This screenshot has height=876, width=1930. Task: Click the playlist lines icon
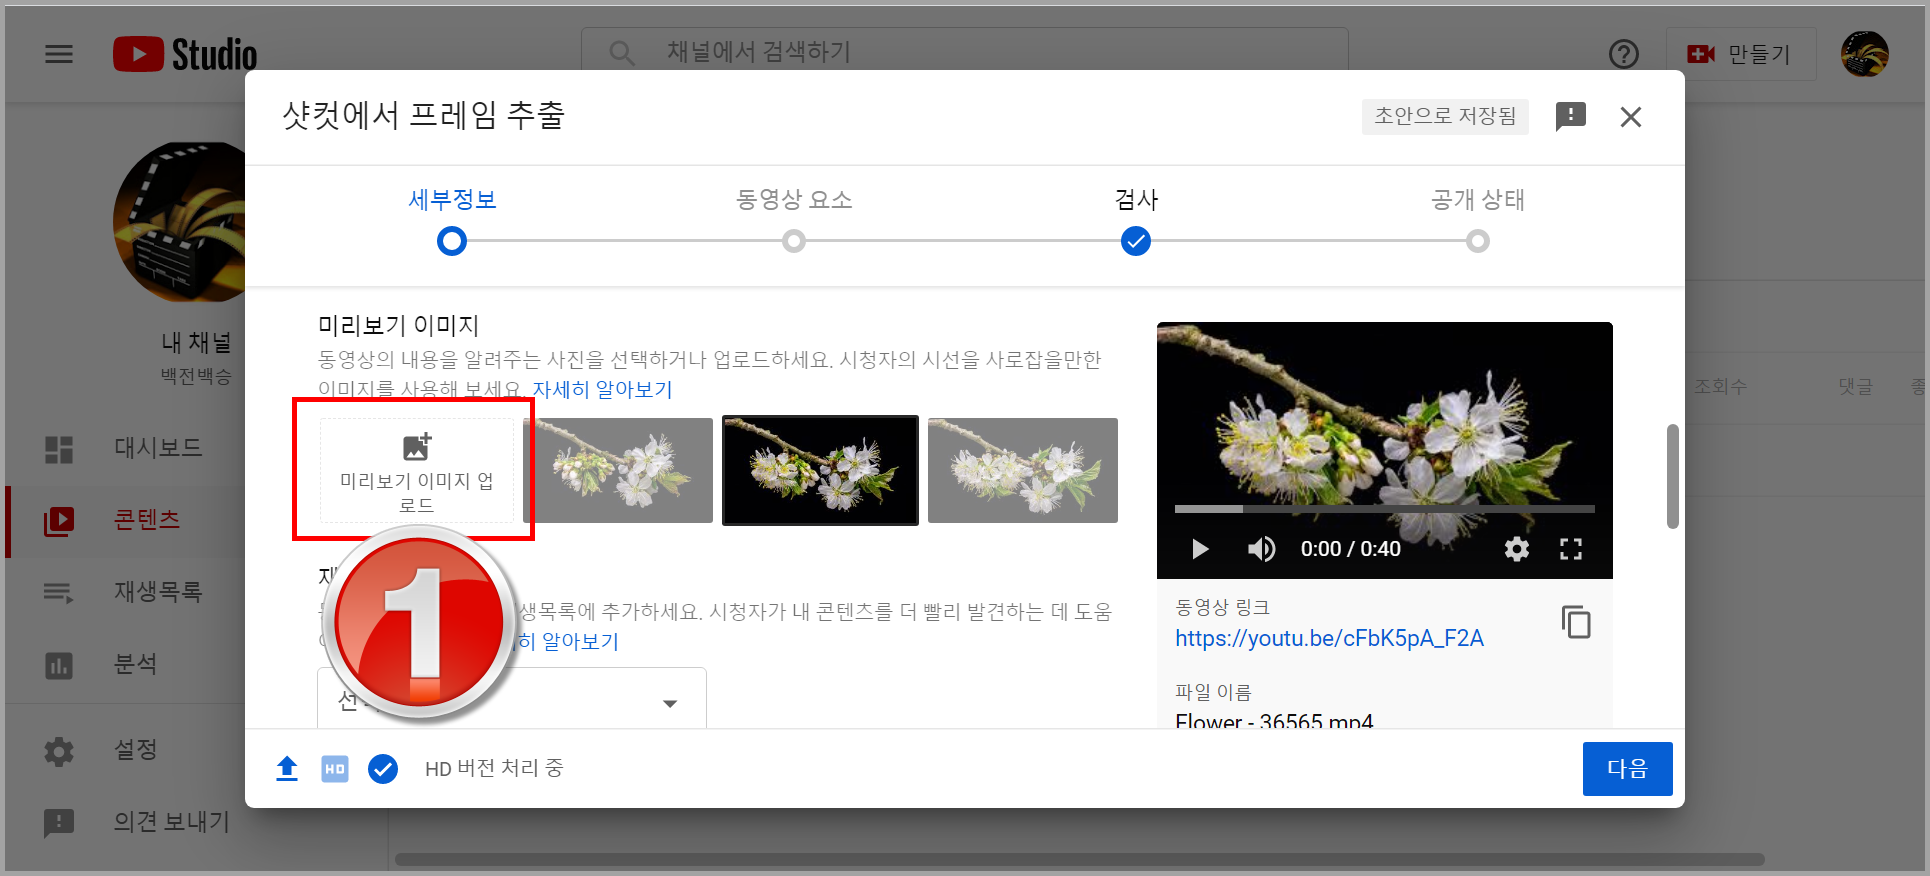tap(59, 593)
